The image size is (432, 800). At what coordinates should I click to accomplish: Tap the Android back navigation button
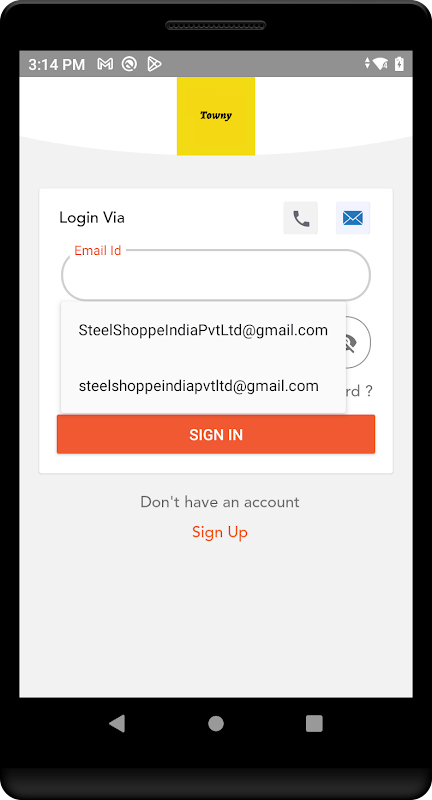pos(117,723)
